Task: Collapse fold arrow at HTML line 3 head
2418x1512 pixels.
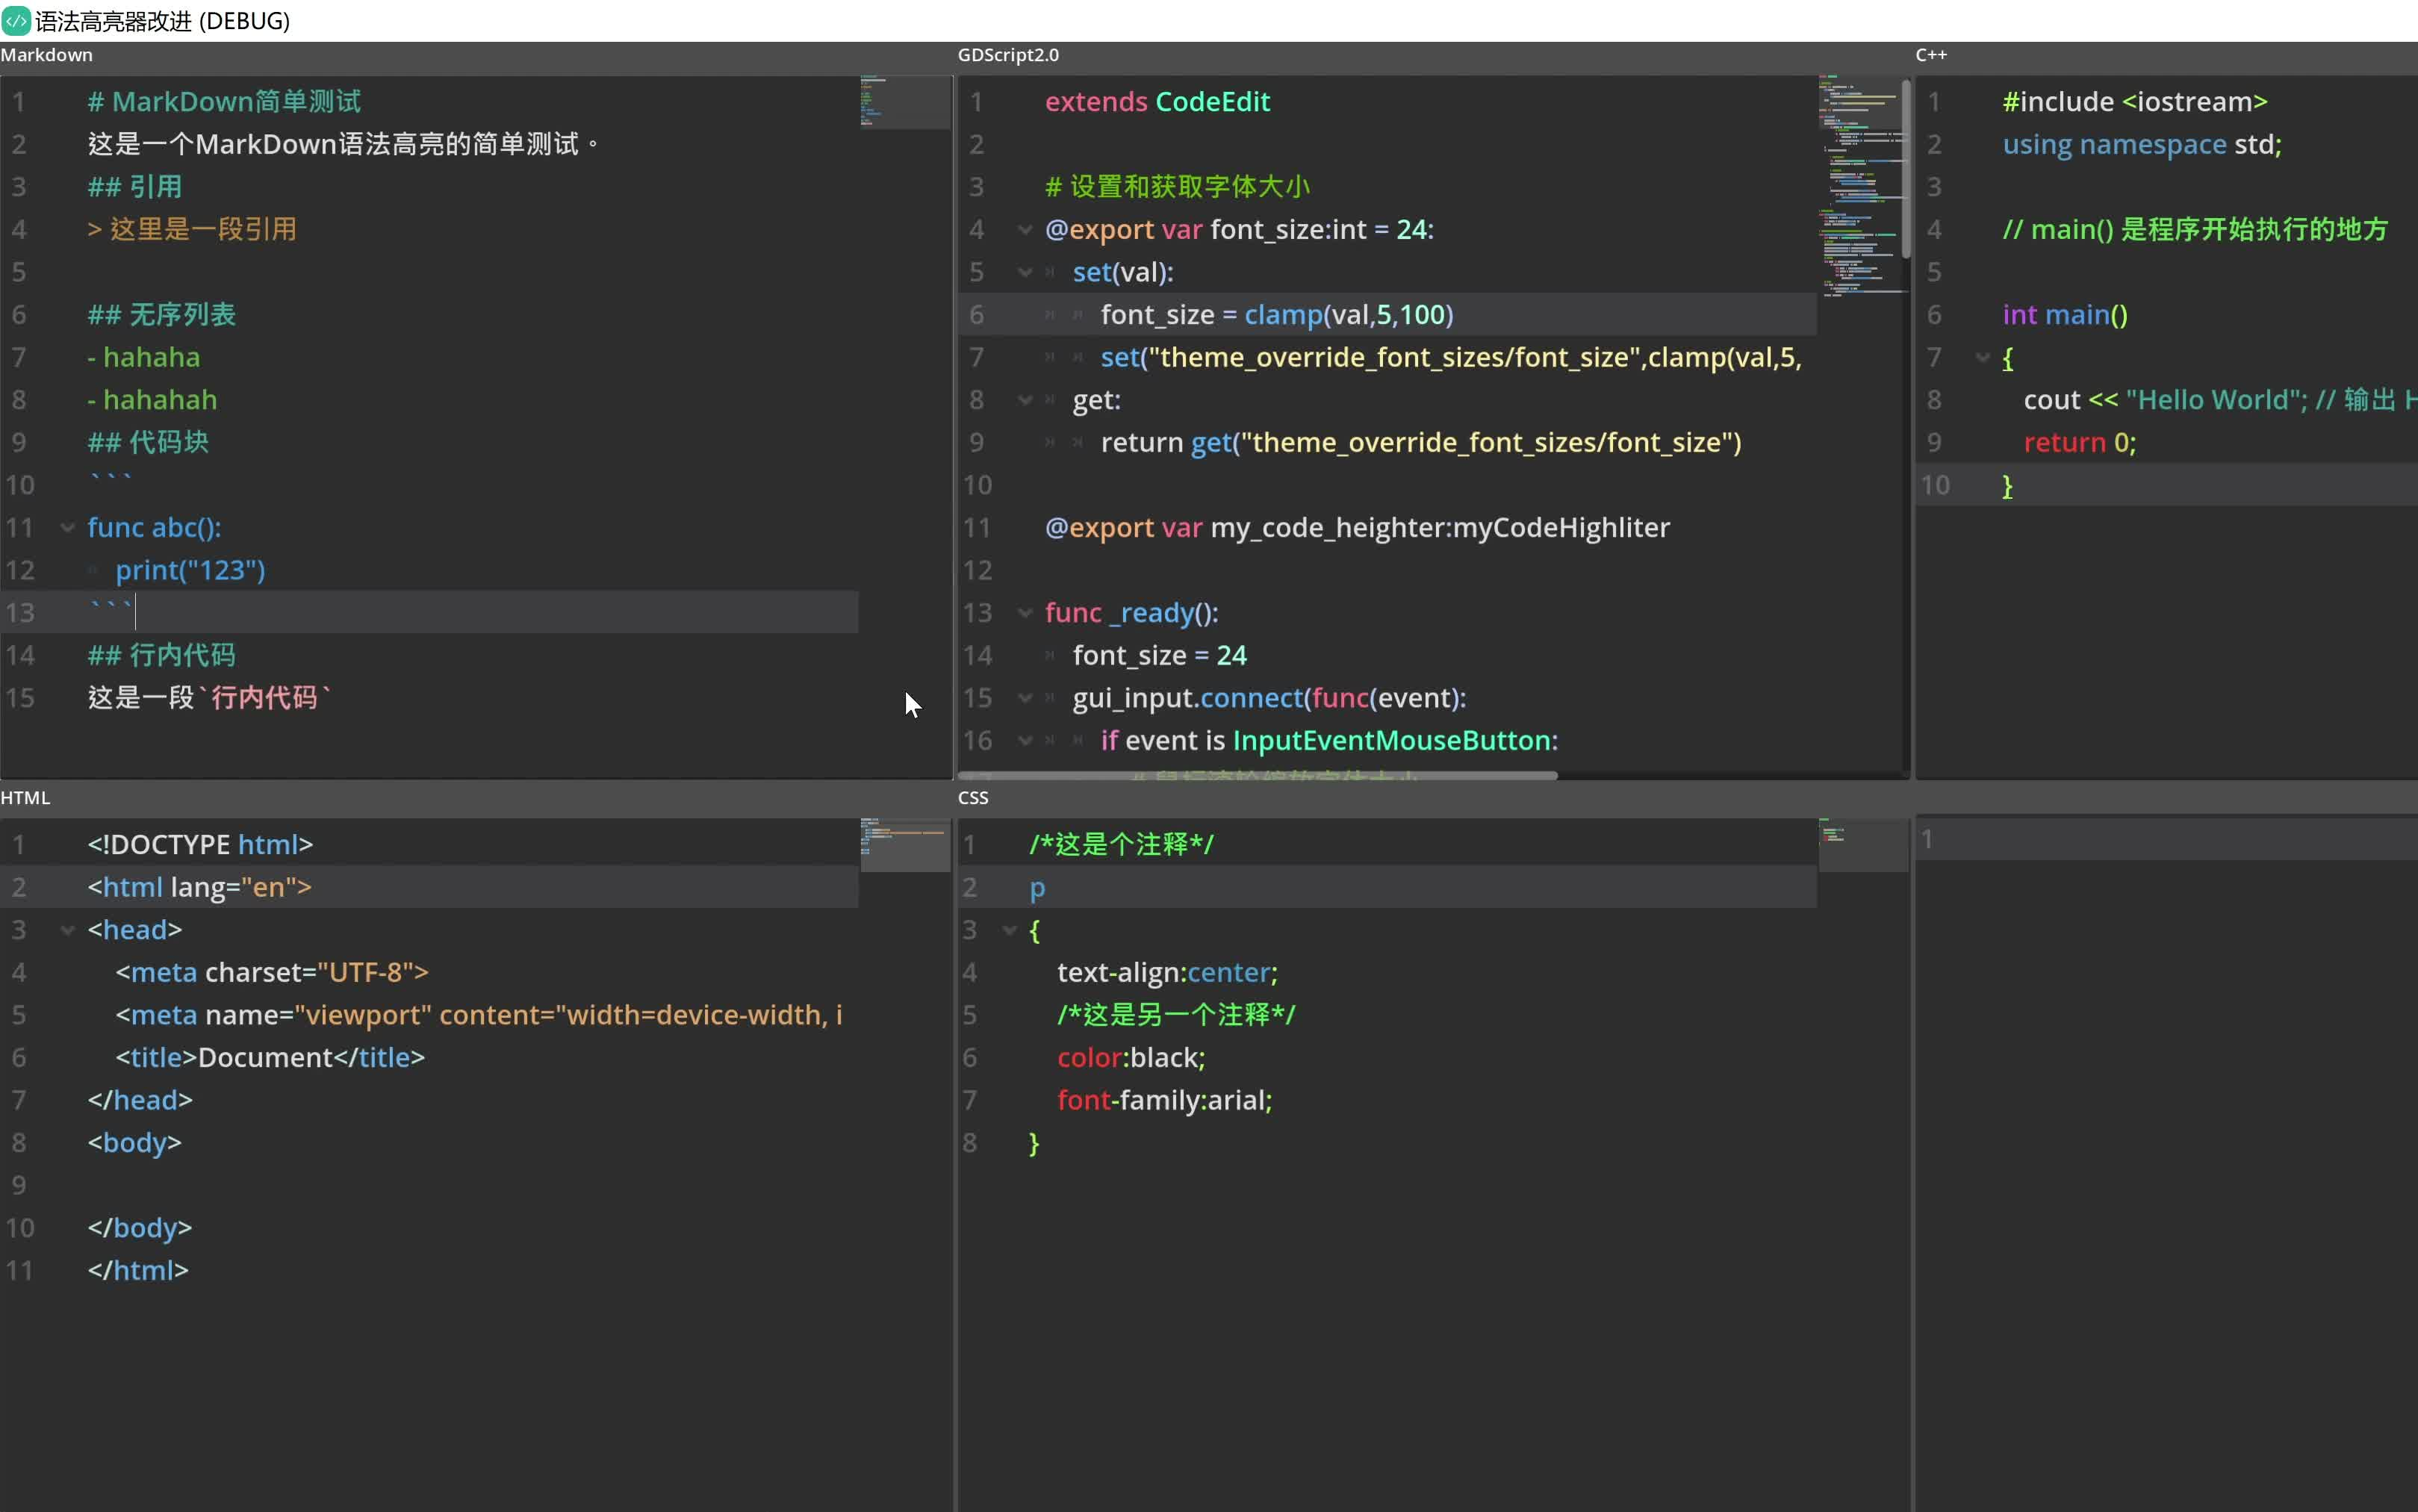Action: pyautogui.click(x=67, y=930)
